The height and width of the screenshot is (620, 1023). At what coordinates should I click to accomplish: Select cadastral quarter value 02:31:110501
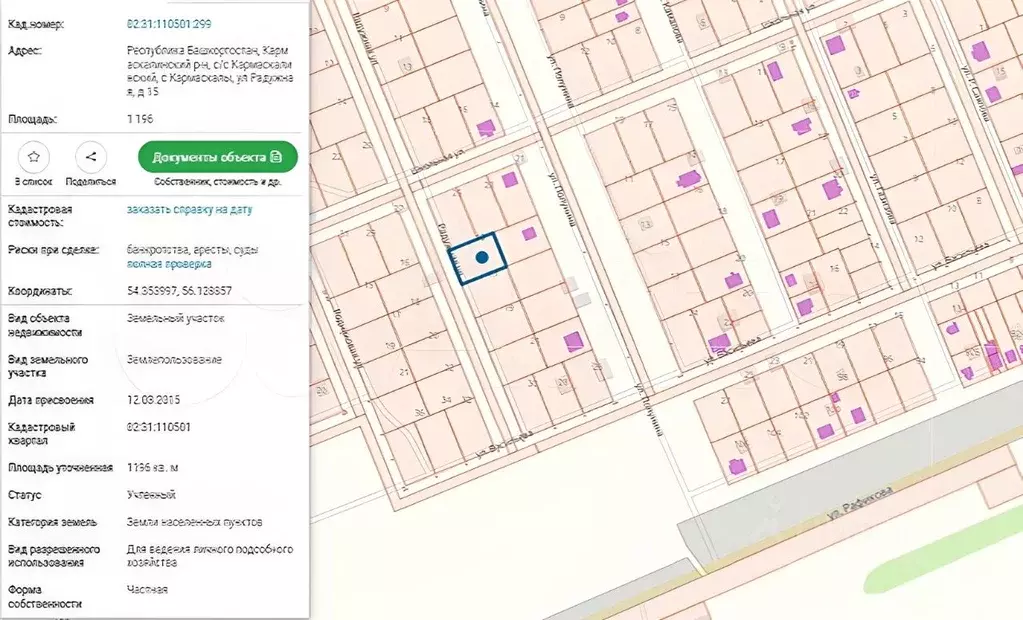click(x=159, y=427)
